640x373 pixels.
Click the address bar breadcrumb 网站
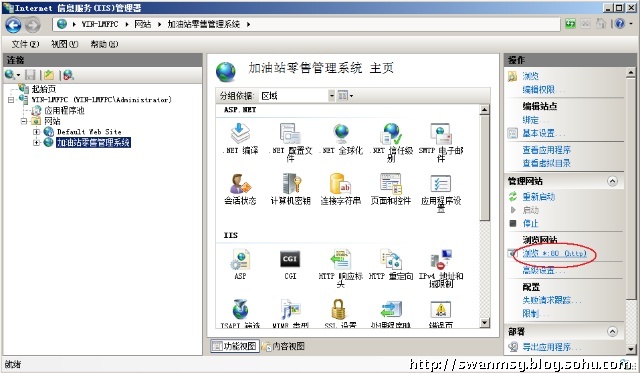142,24
